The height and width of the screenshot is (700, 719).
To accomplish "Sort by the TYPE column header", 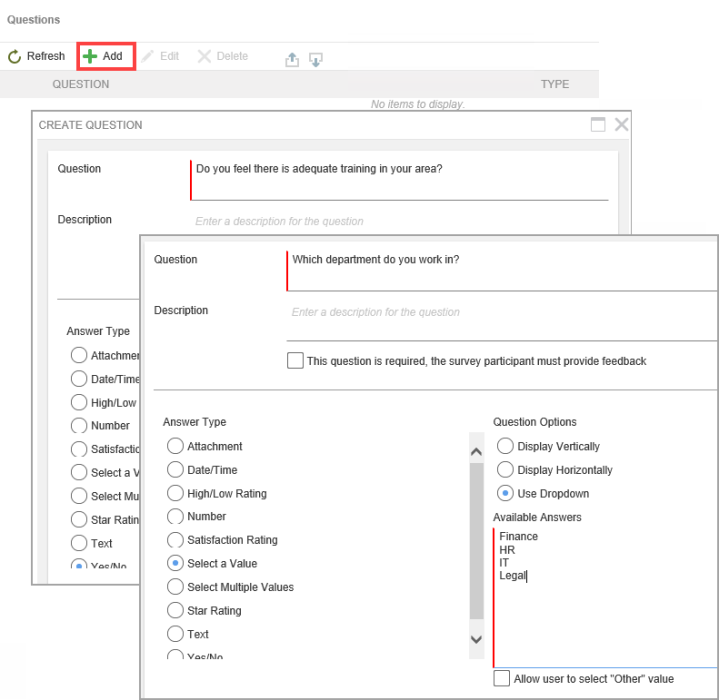I will click(554, 85).
